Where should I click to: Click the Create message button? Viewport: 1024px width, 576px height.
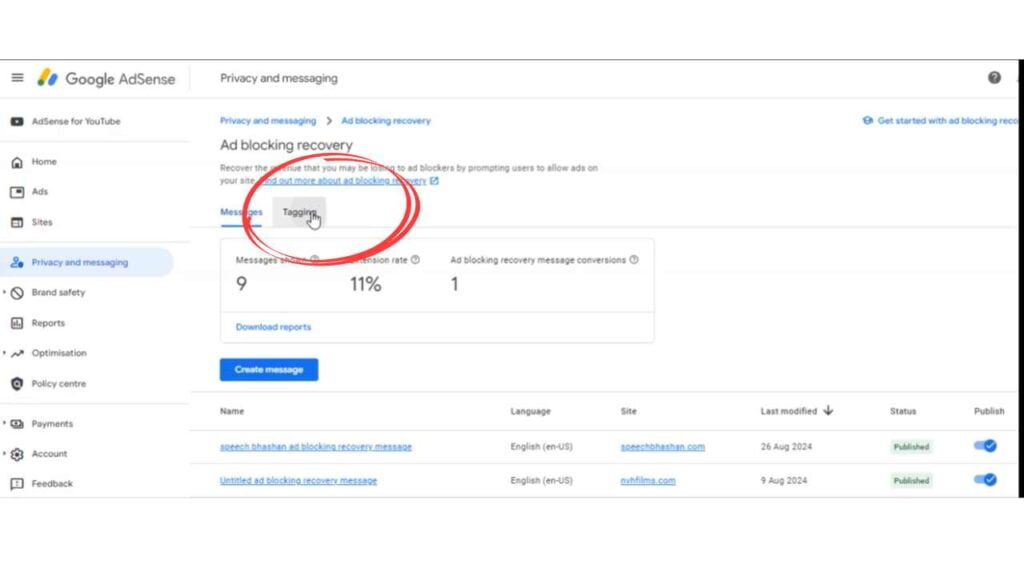(269, 370)
